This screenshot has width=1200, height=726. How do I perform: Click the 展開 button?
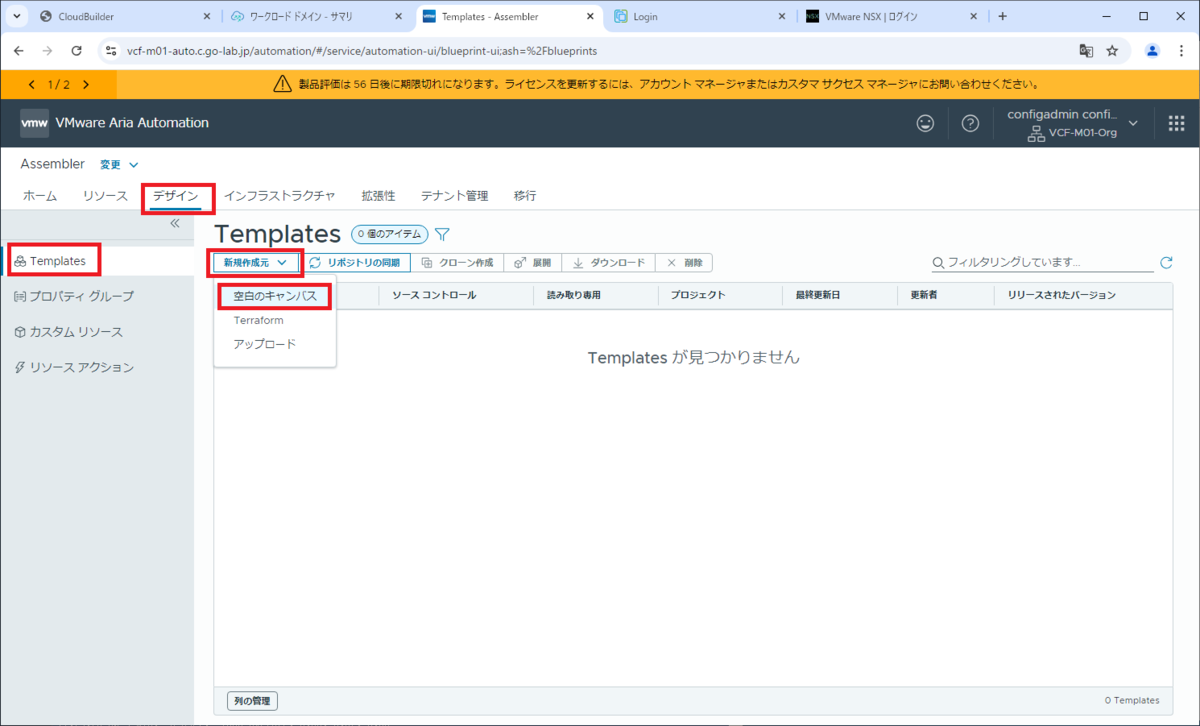tap(532, 263)
